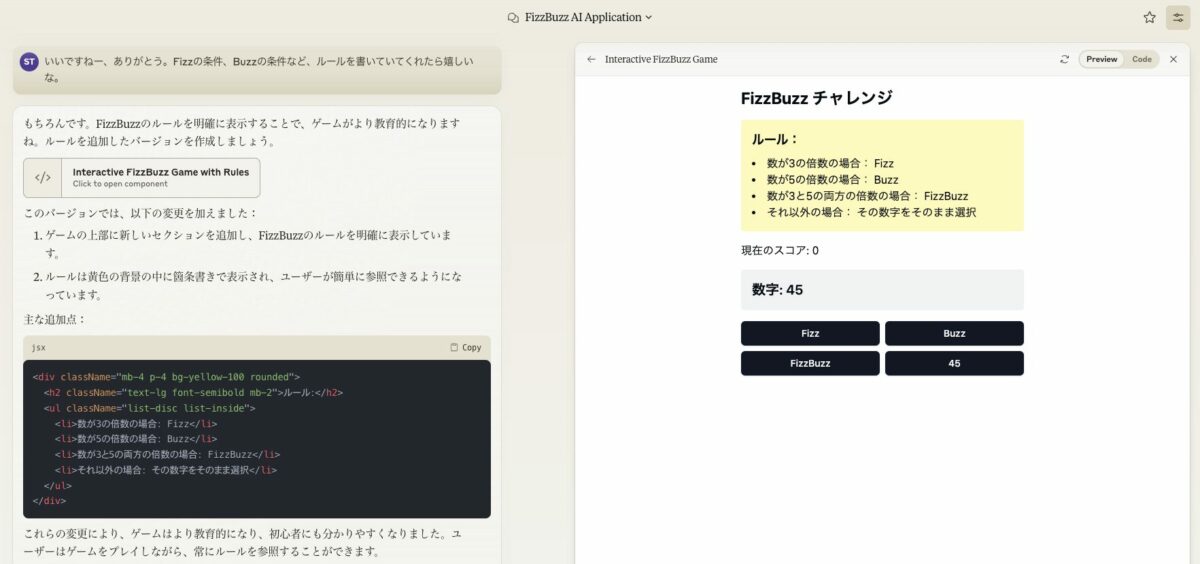Answer with the Buzz button
Image resolution: width=1200 pixels, height=564 pixels.
[x=954, y=333]
